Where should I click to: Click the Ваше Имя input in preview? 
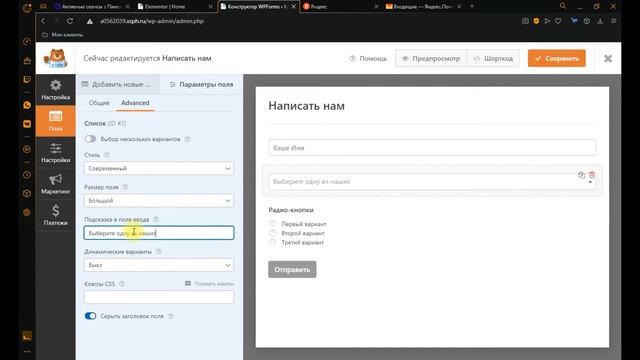click(x=432, y=148)
